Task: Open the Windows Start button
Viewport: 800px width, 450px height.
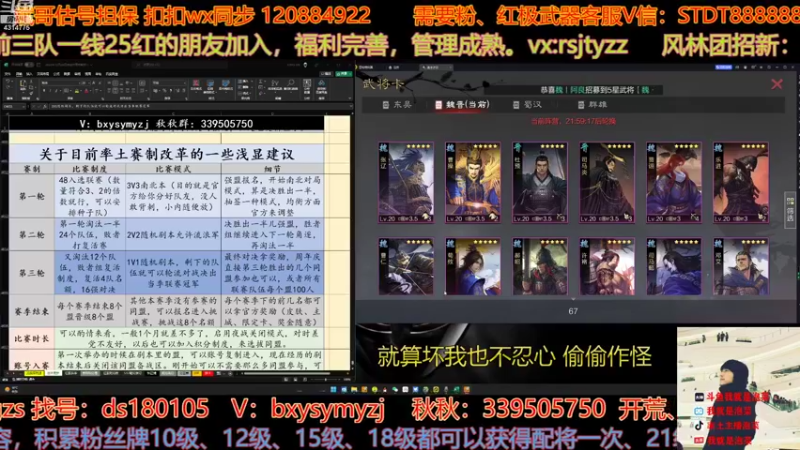Action: (333, 390)
